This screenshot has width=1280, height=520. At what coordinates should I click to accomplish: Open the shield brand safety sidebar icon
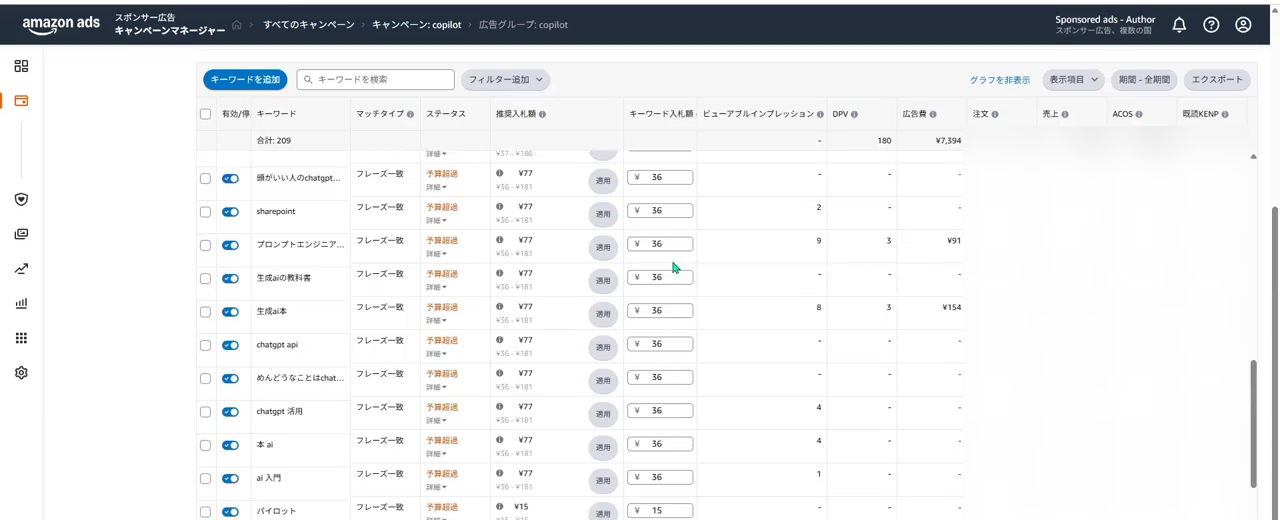click(21, 199)
